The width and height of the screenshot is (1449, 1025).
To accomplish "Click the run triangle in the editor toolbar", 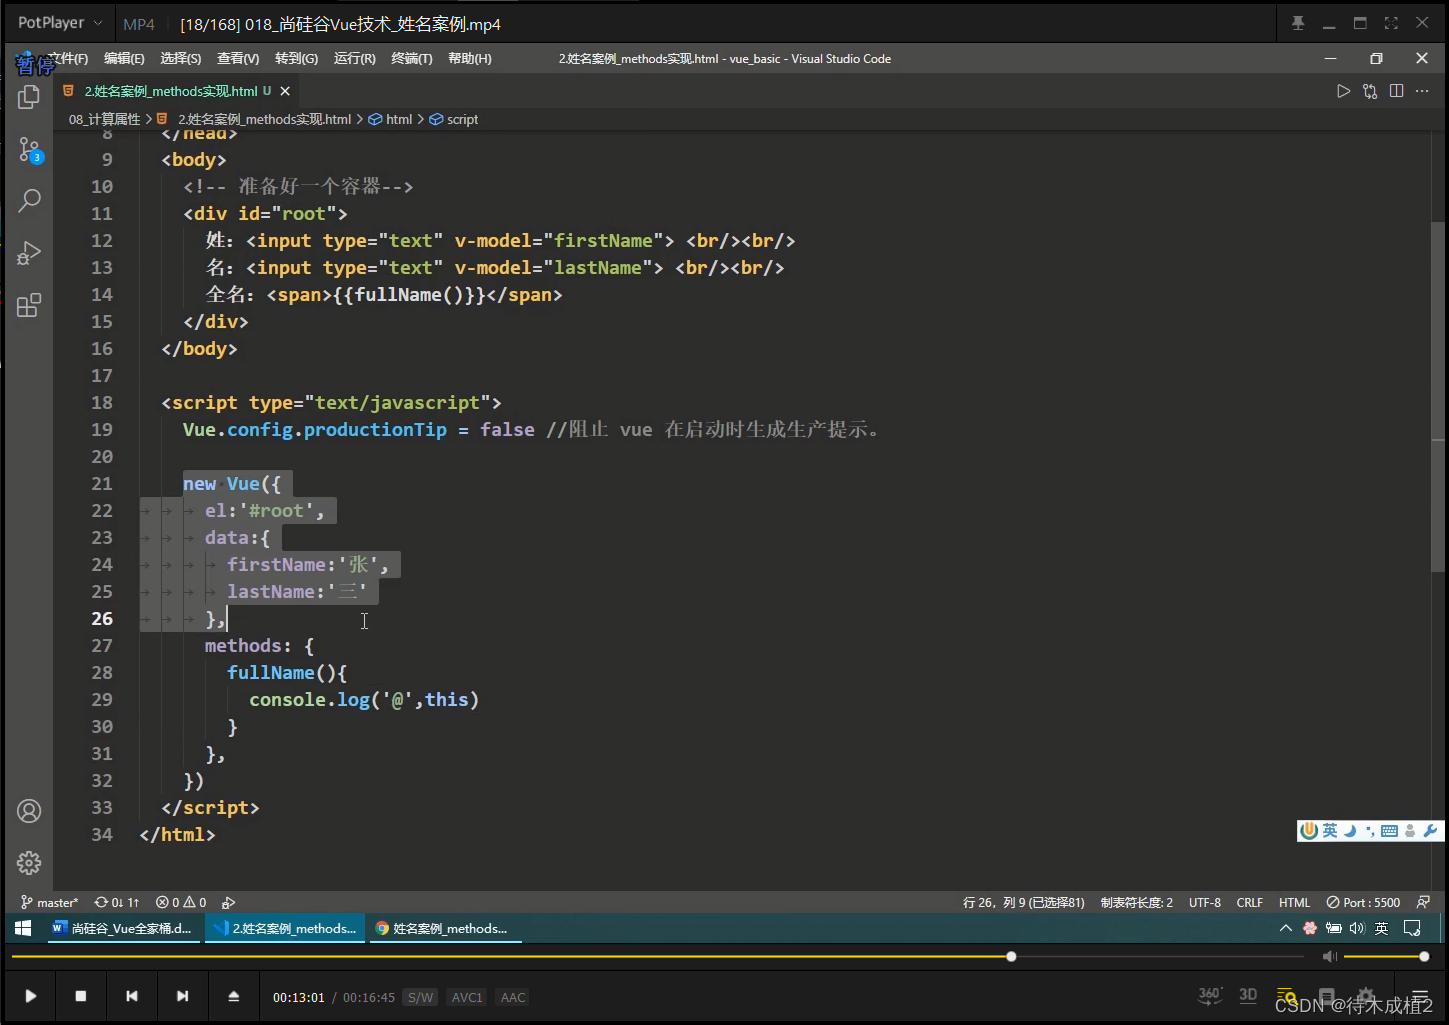I will 1343,91.
